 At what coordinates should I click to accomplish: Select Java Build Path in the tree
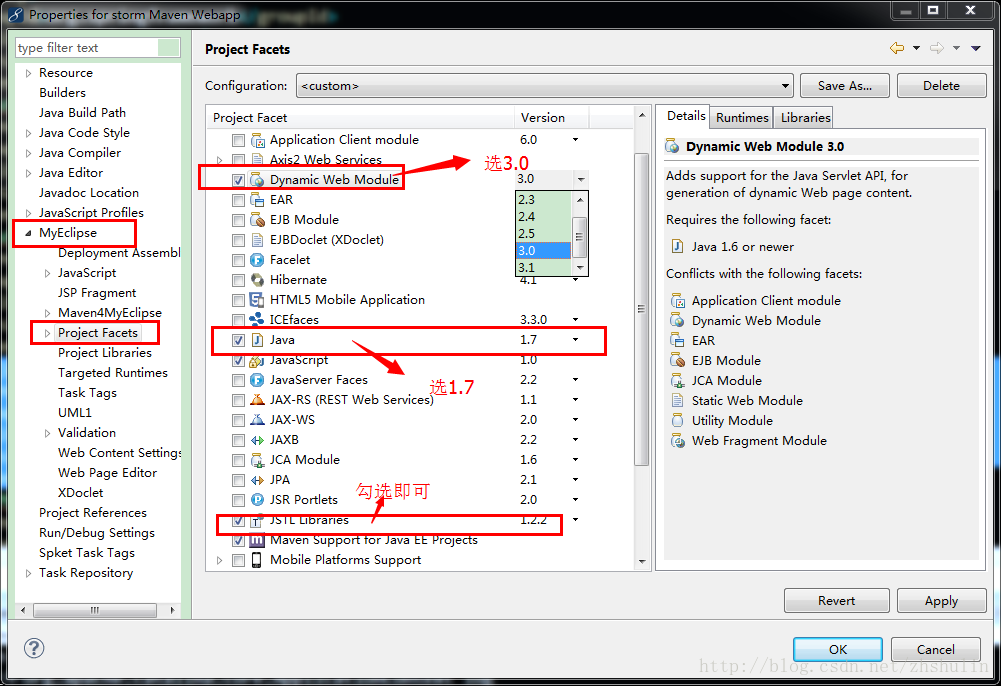tap(82, 113)
